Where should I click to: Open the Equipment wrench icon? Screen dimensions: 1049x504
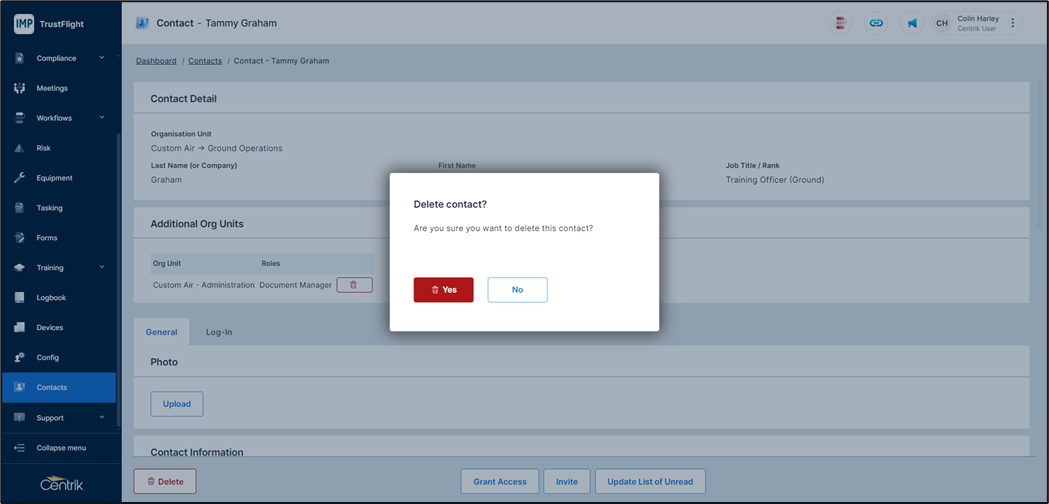[x=19, y=178]
